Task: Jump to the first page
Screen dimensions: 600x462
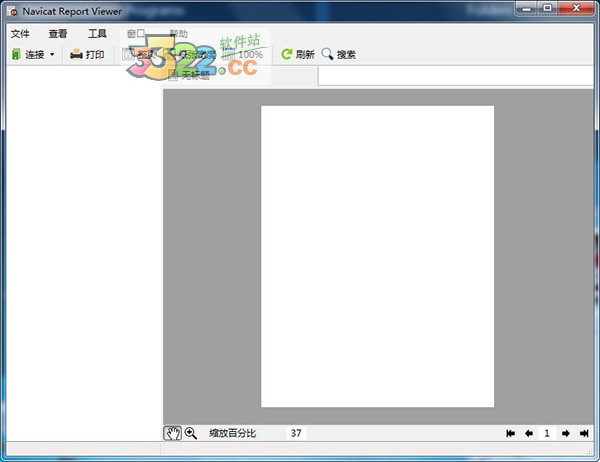Action: tap(510, 433)
